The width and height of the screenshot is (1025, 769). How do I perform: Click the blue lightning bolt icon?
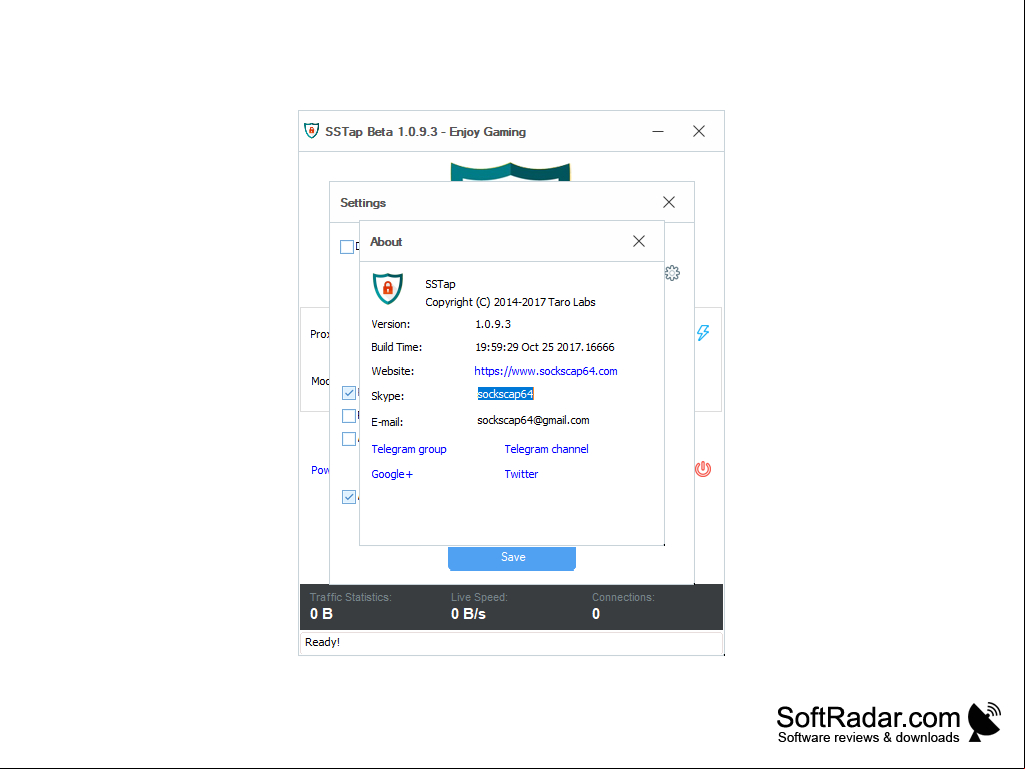703,333
